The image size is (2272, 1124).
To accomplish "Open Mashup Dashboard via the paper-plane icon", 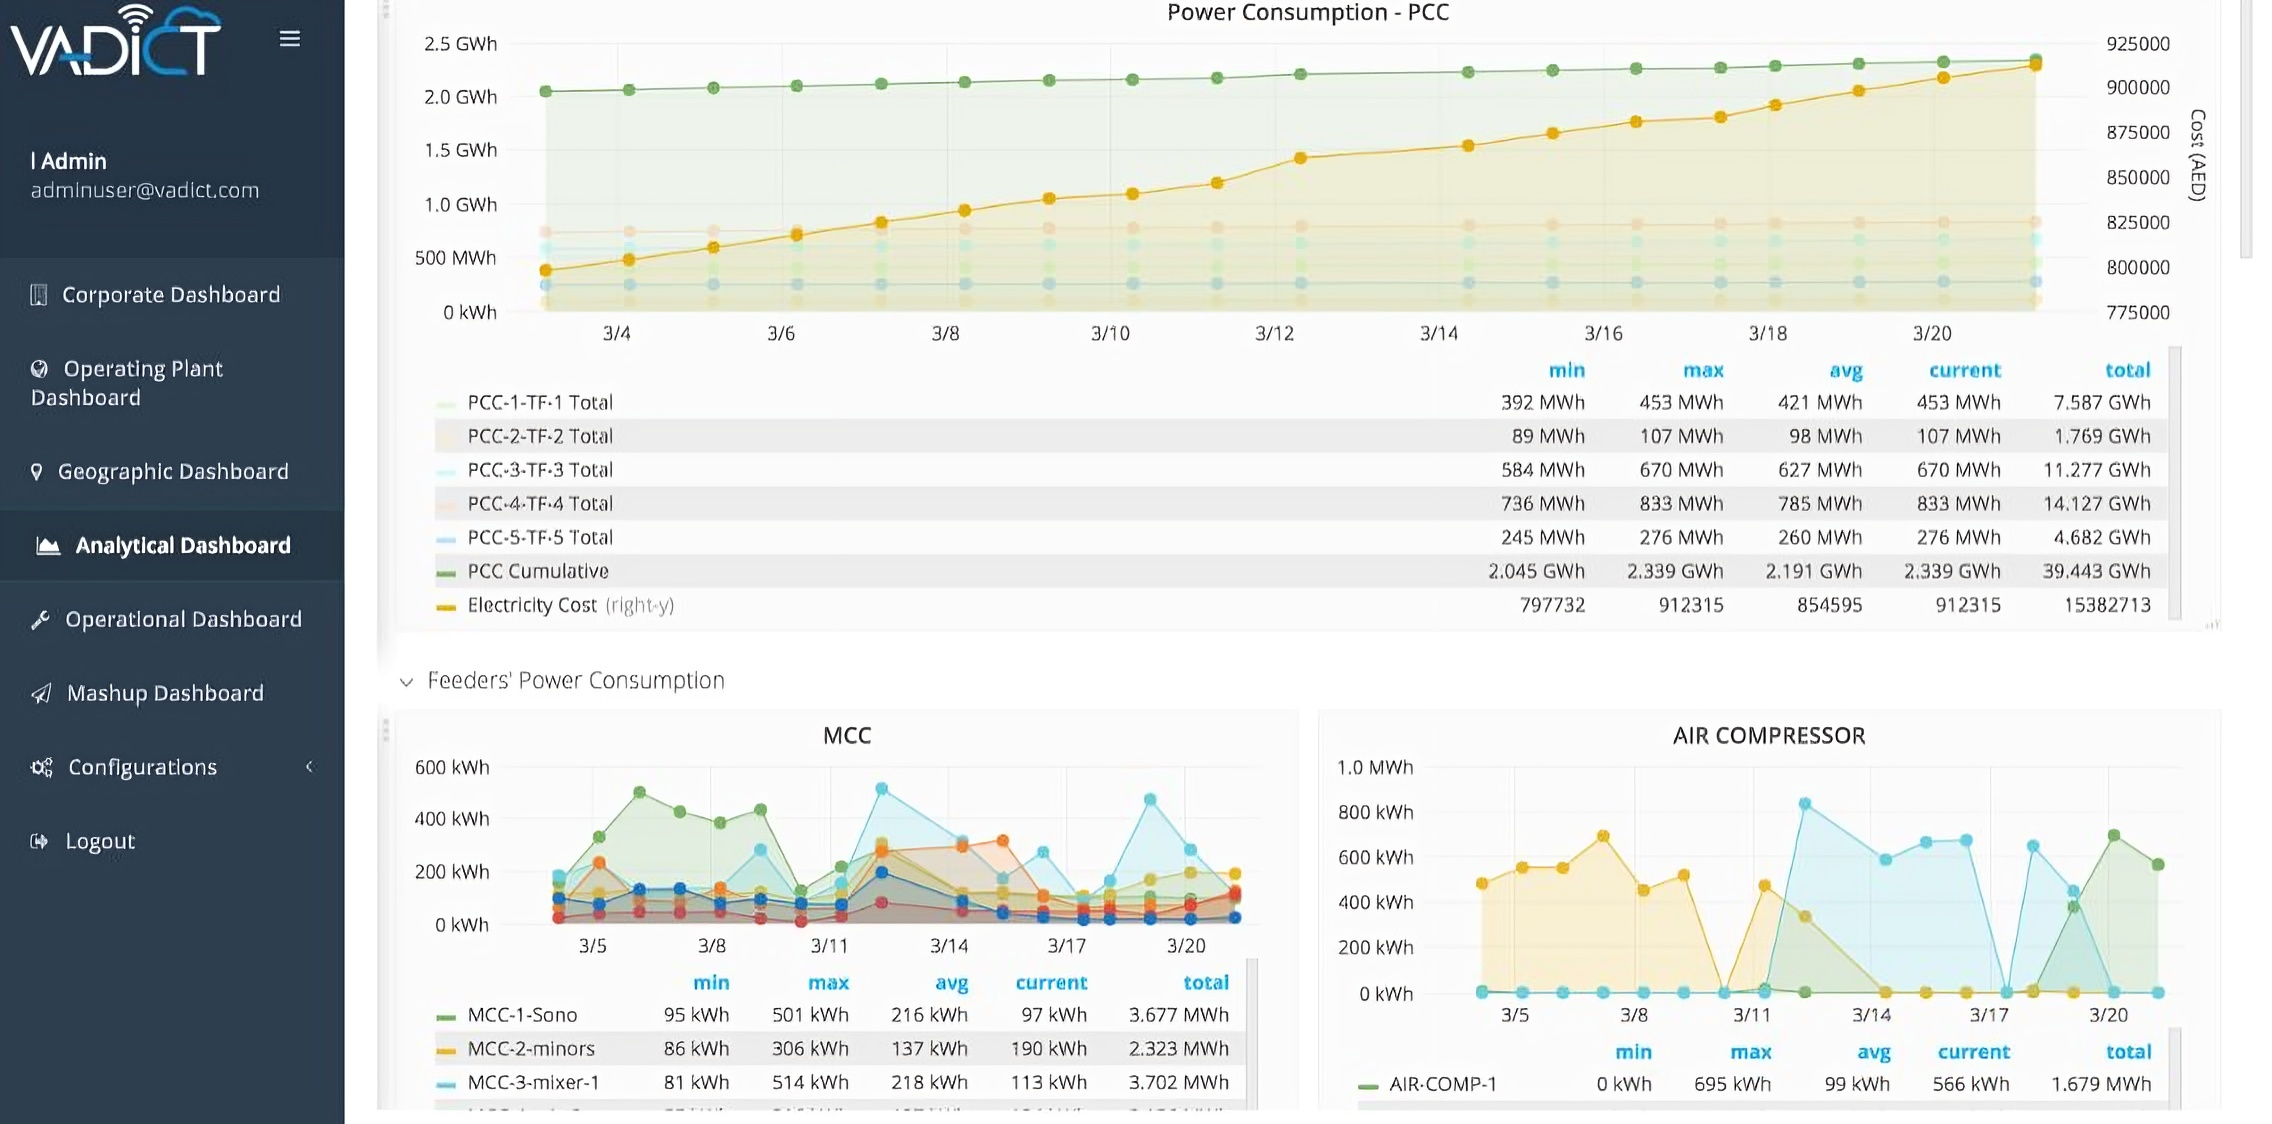I will (x=40, y=693).
